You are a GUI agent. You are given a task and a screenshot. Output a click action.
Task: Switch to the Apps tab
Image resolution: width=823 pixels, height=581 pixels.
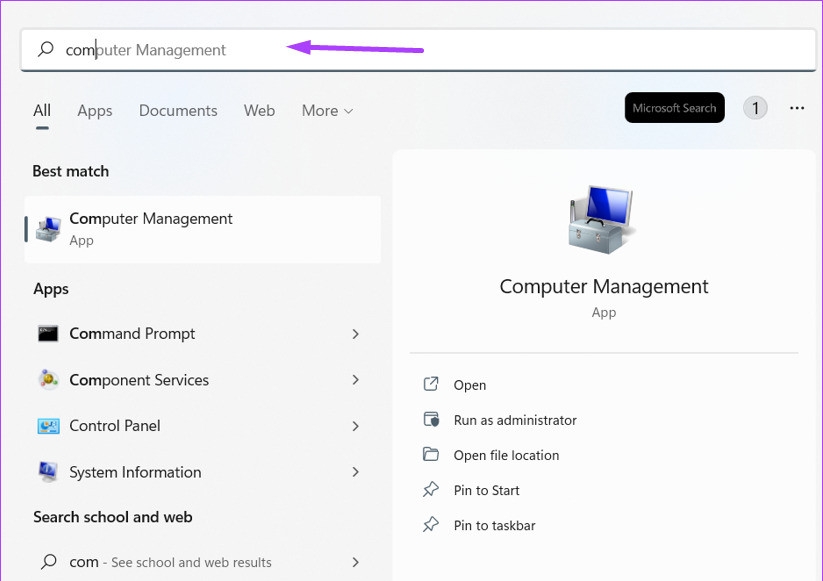point(94,110)
